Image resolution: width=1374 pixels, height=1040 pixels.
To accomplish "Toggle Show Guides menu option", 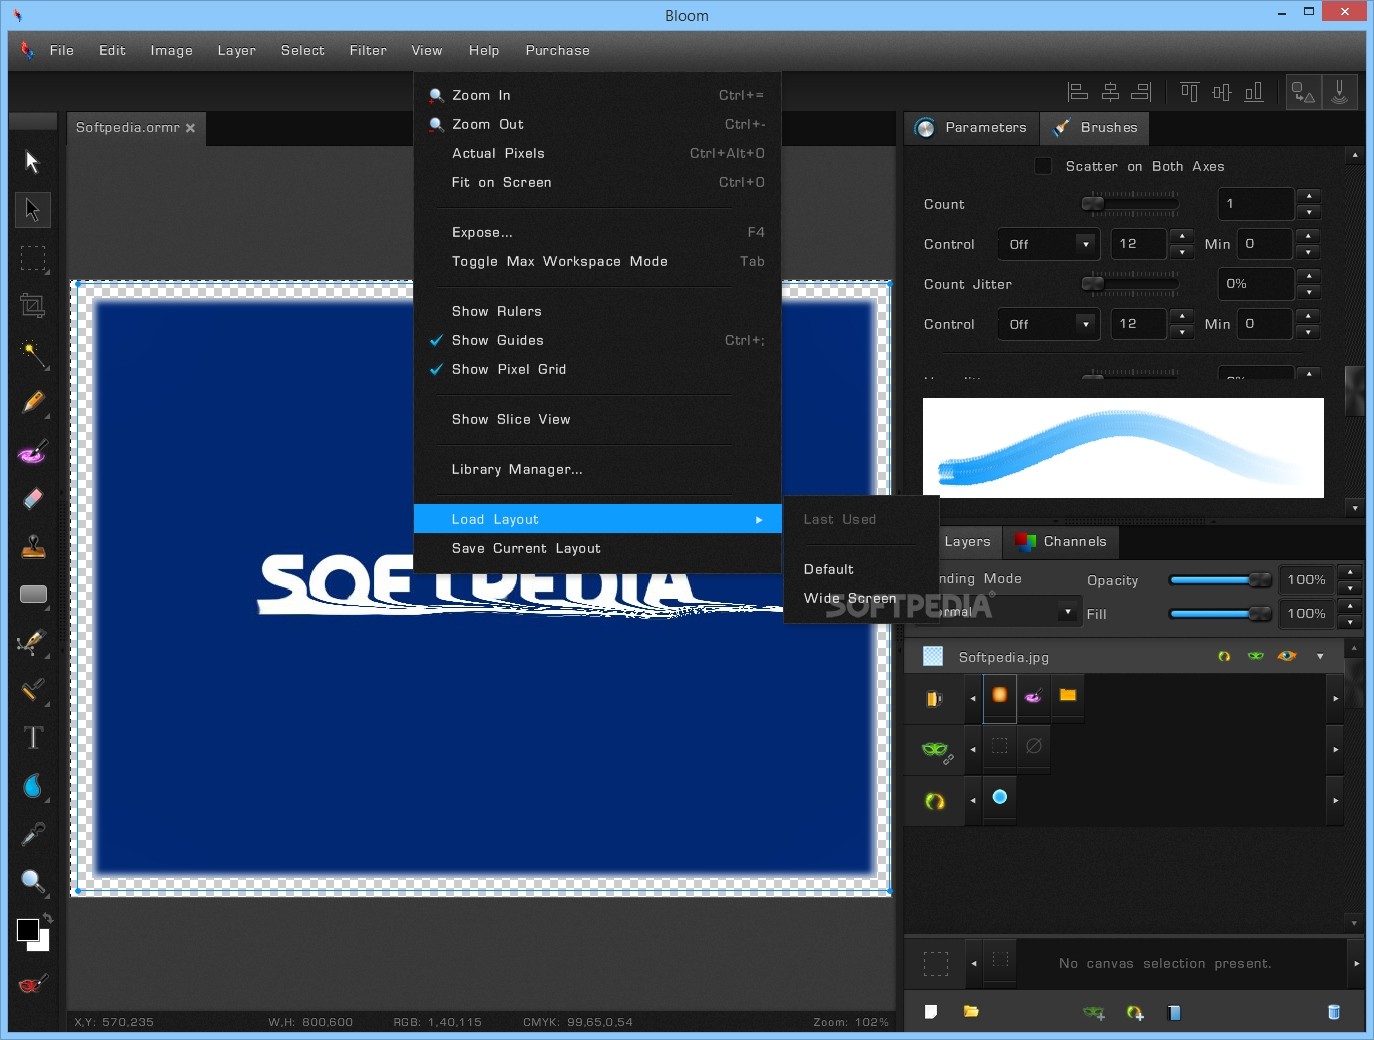I will click(597, 340).
